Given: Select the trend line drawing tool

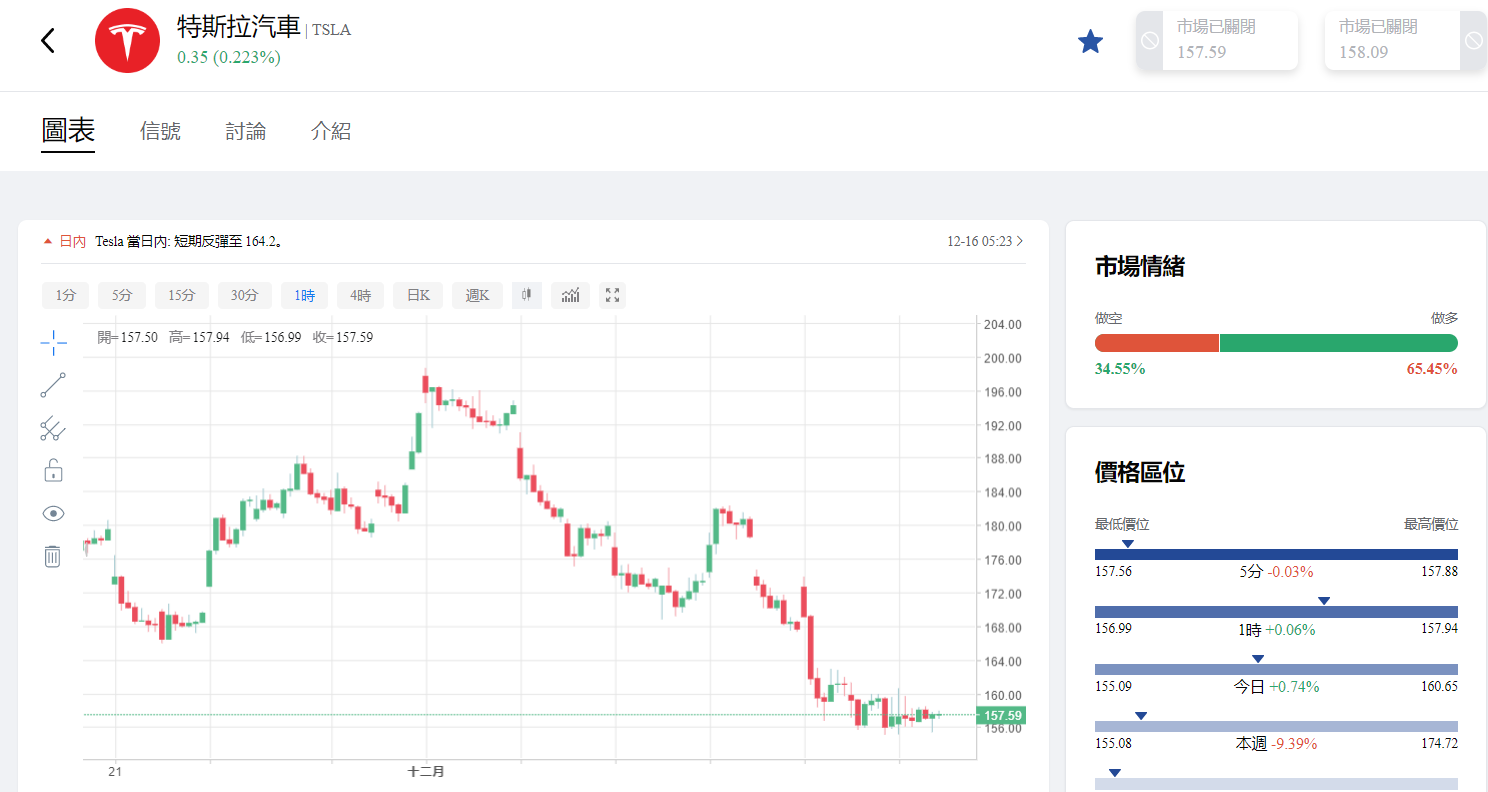Looking at the screenshot, I should (53, 385).
